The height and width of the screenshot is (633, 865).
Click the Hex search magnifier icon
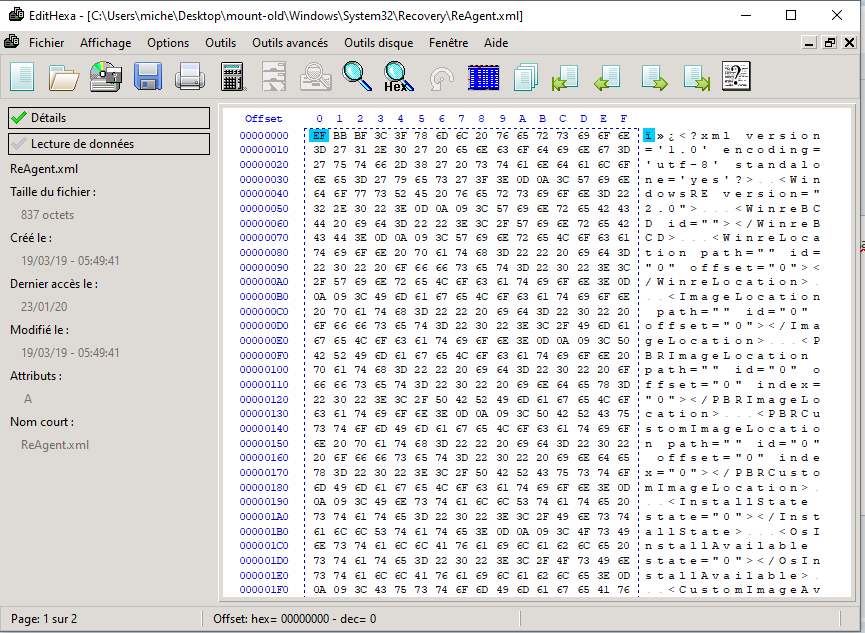point(398,77)
